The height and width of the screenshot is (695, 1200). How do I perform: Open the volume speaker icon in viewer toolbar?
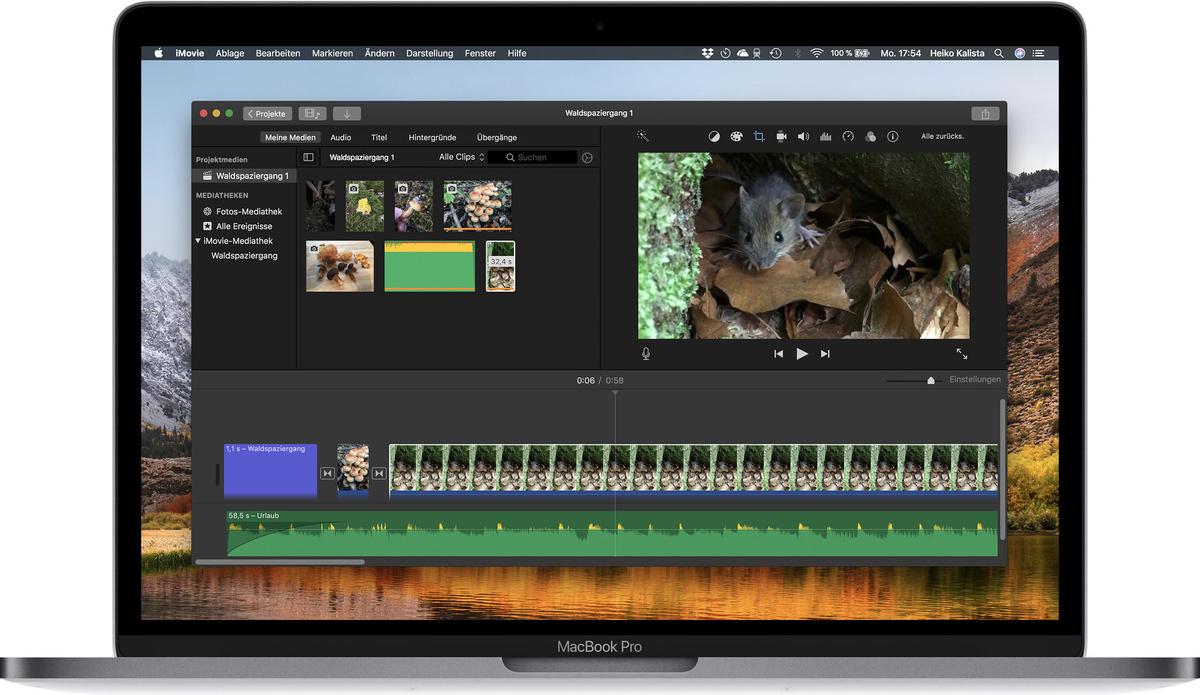803,137
